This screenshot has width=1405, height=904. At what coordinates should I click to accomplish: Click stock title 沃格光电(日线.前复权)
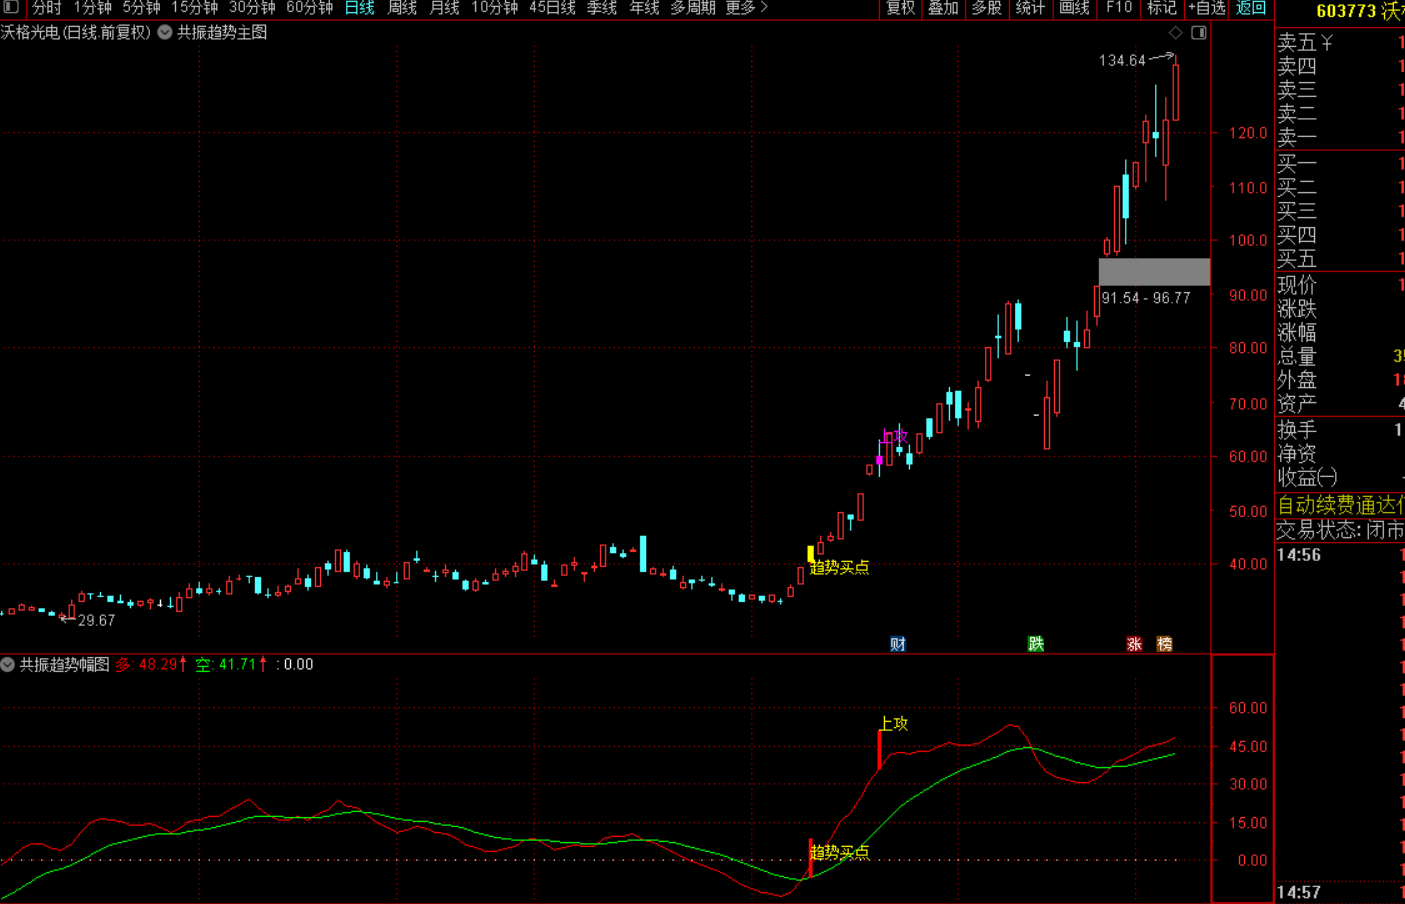coord(75,32)
